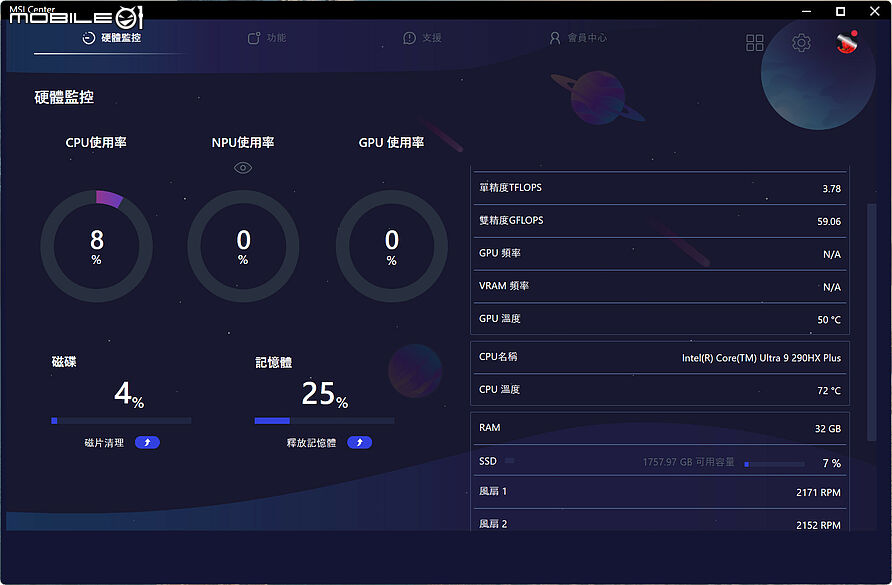Click the 記憶體 usage progress bar

click(324, 421)
